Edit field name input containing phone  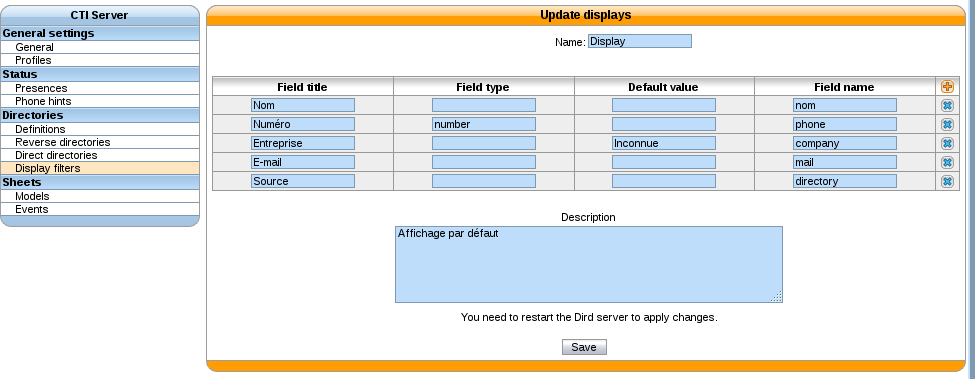tap(845, 124)
